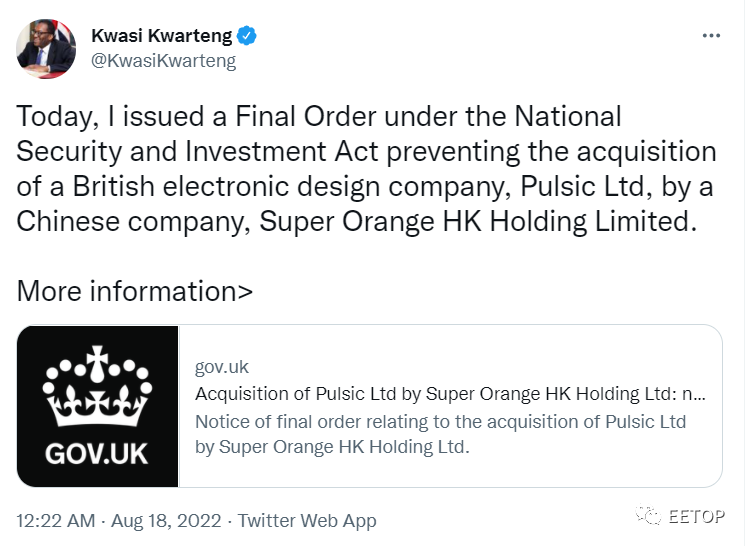Click the 12:22 AM tweet timestamp
The width and height of the screenshot is (748, 546).
pos(56,520)
